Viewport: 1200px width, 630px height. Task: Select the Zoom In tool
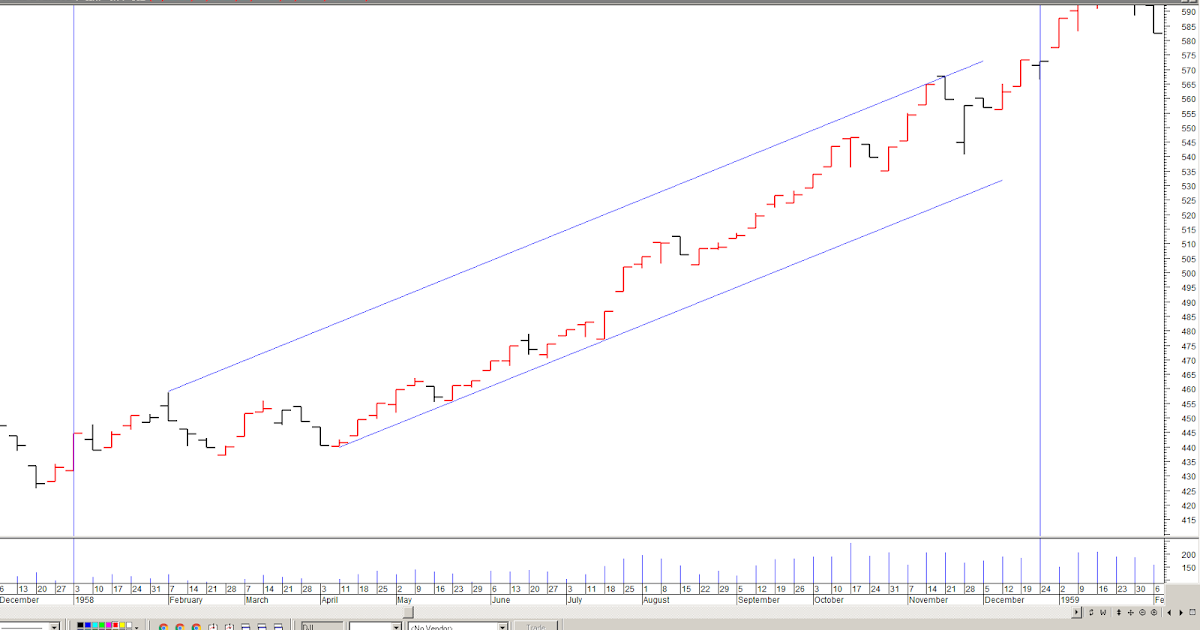(x=1154, y=612)
